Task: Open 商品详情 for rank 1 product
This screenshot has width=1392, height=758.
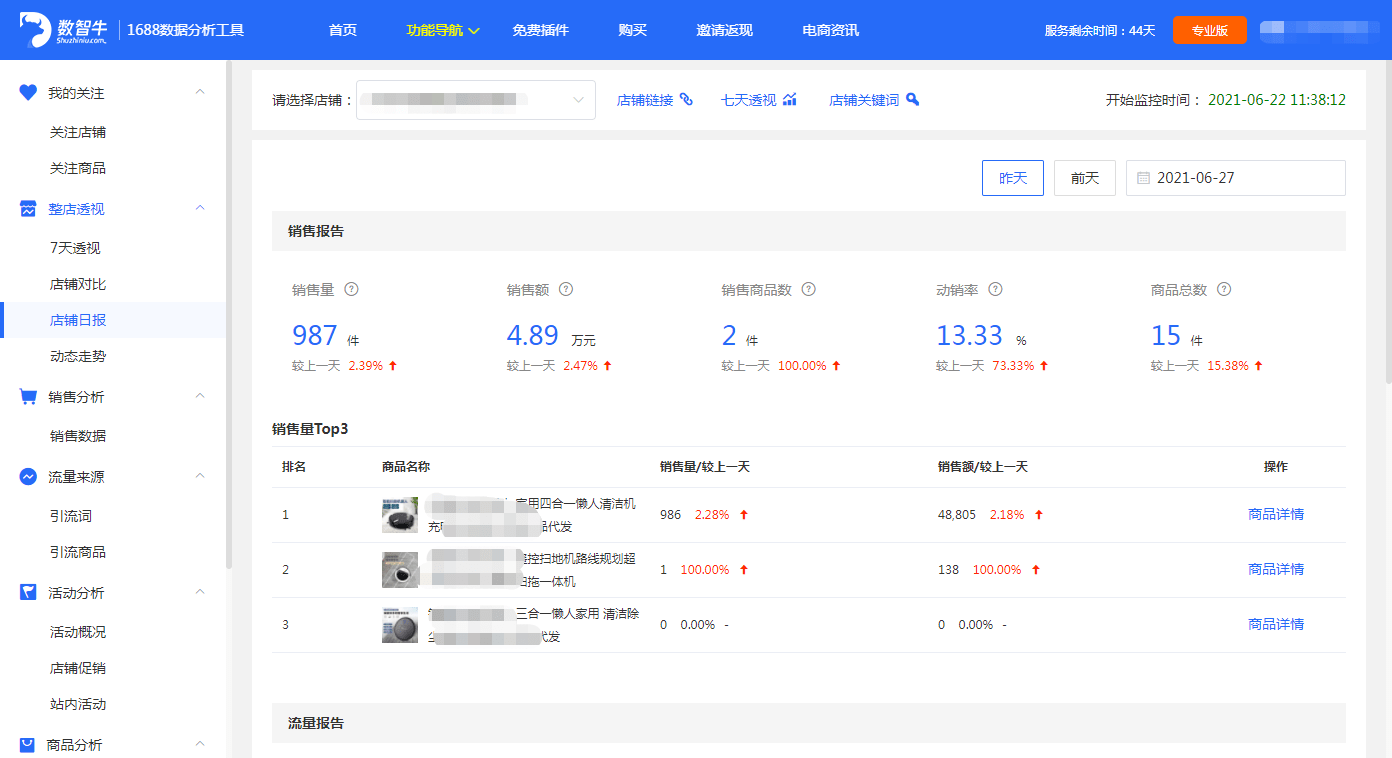Action: [x=1276, y=514]
